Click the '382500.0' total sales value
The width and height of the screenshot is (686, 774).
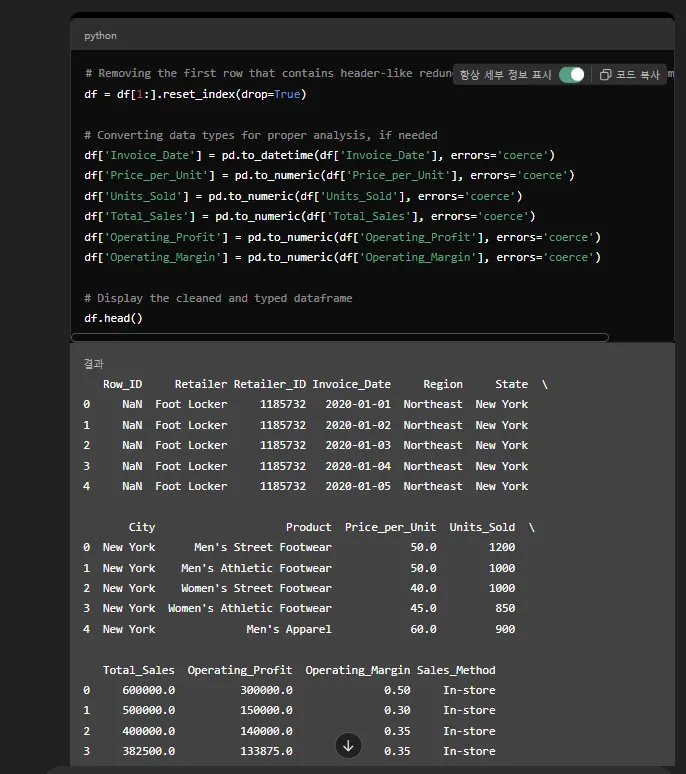point(148,751)
